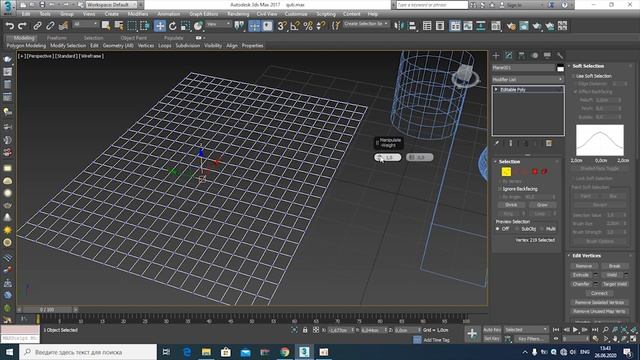
Task: Click the keyword search input field
Action: (x=431, y=5)
